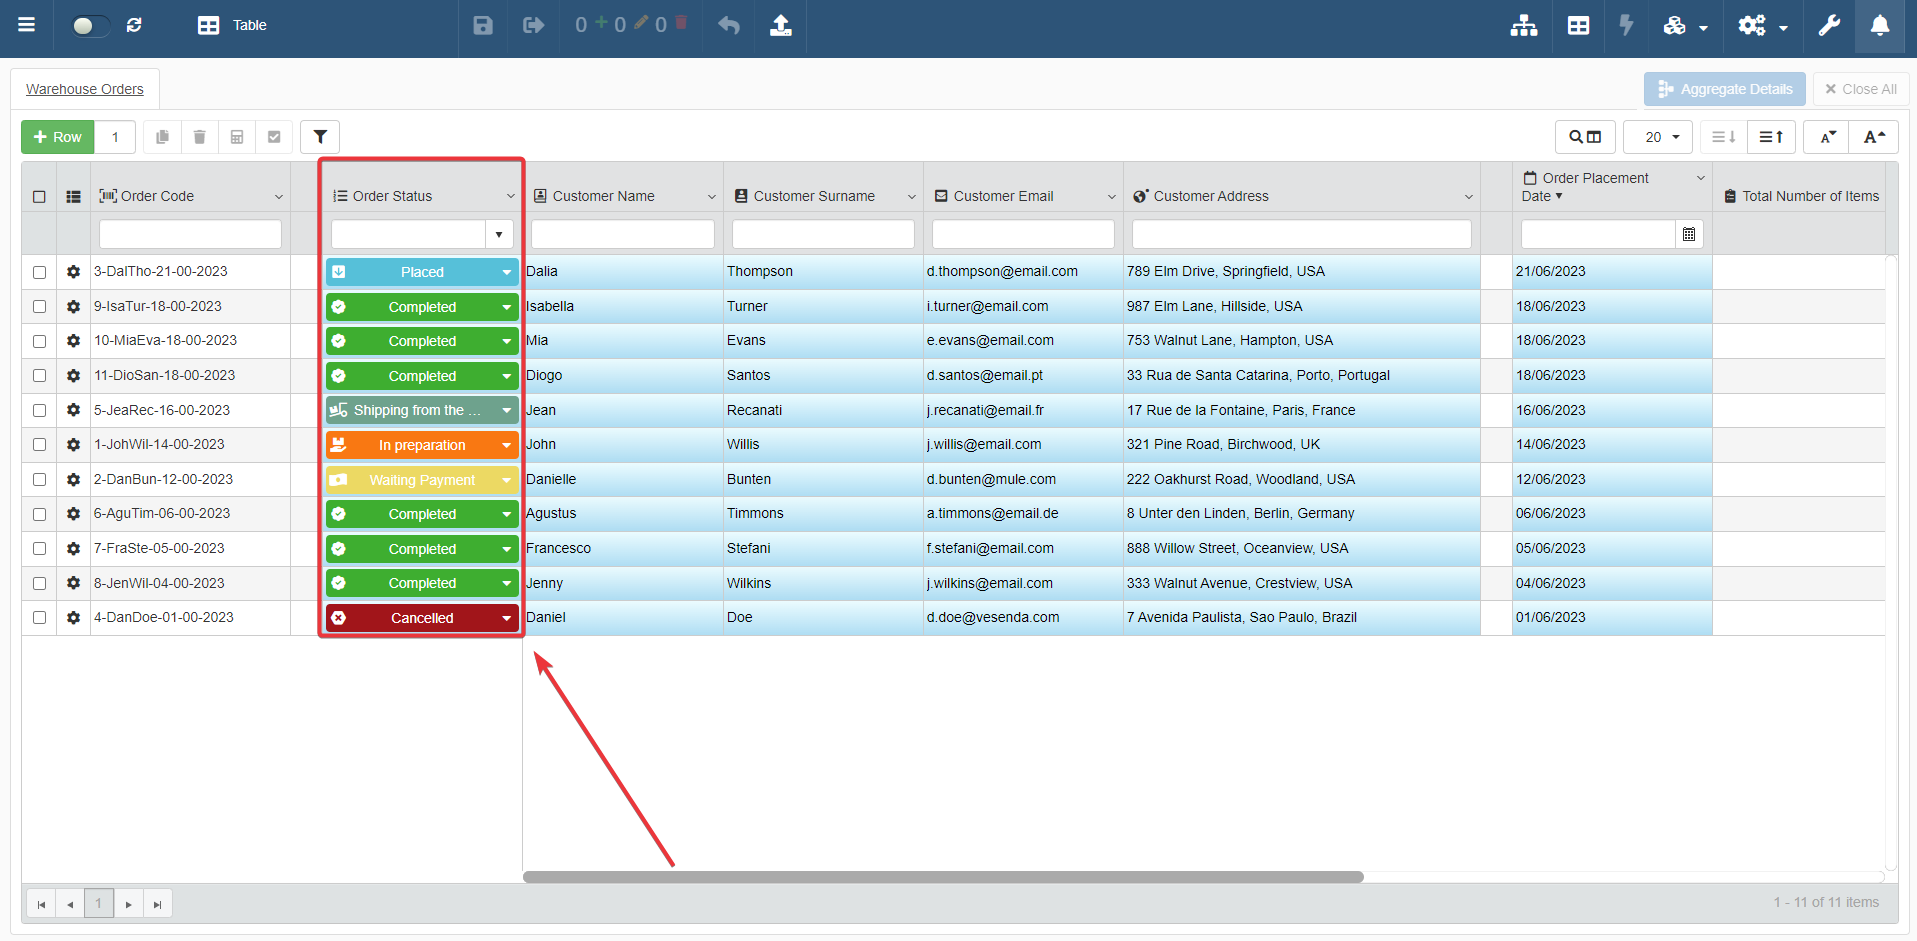Open the hierarchy diagram icon
The height and width of the screenshot is (941, 1917).
click(1523, 25)
